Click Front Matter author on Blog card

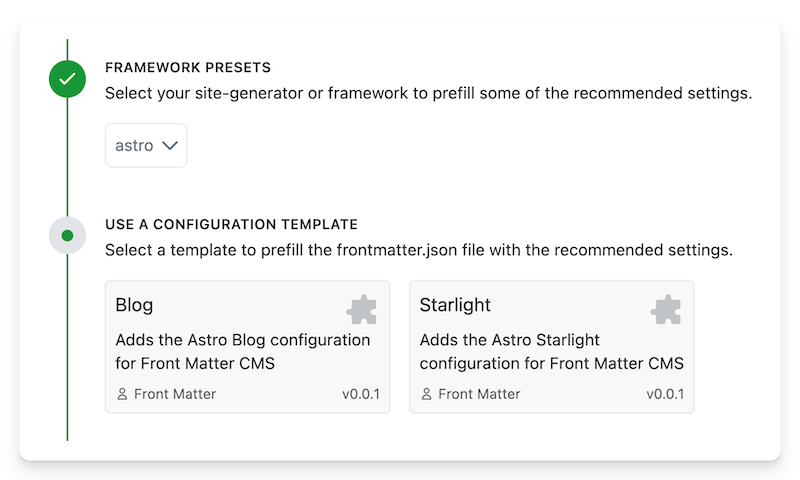point(175,394)
